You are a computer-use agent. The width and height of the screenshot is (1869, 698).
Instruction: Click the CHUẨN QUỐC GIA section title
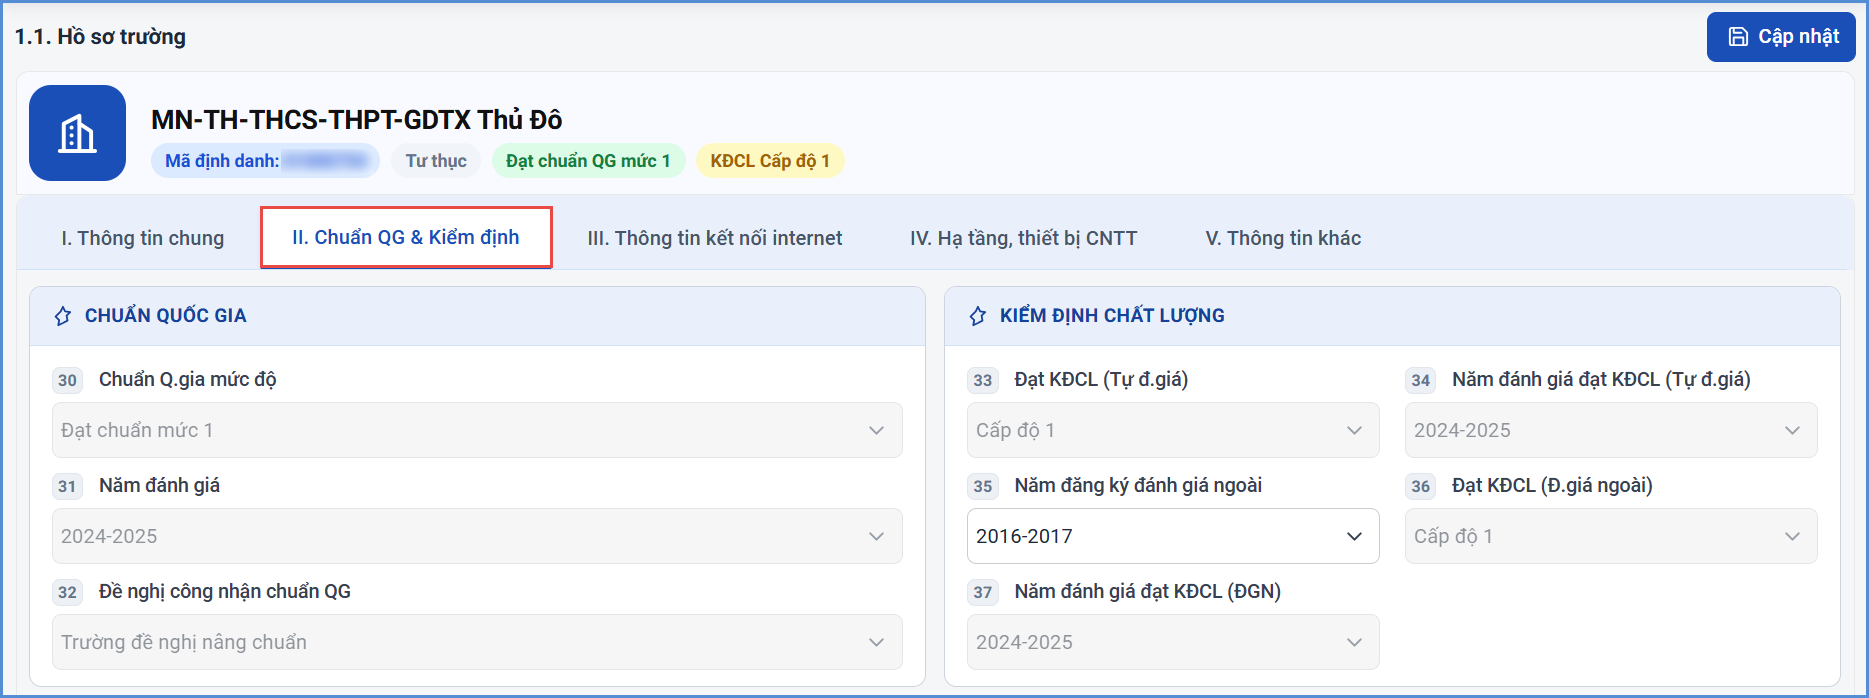[165, 316]
